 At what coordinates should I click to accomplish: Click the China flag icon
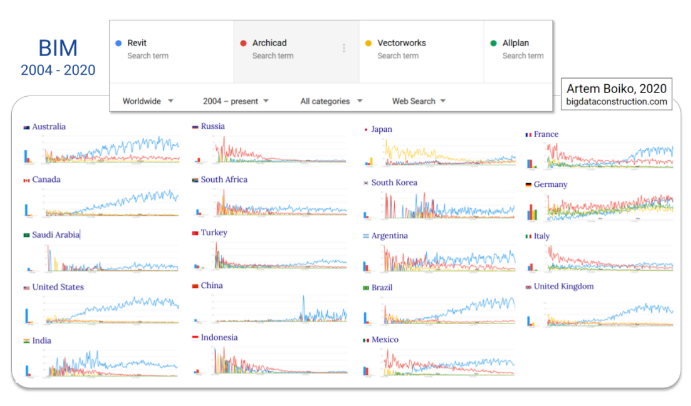coord(195,286)
